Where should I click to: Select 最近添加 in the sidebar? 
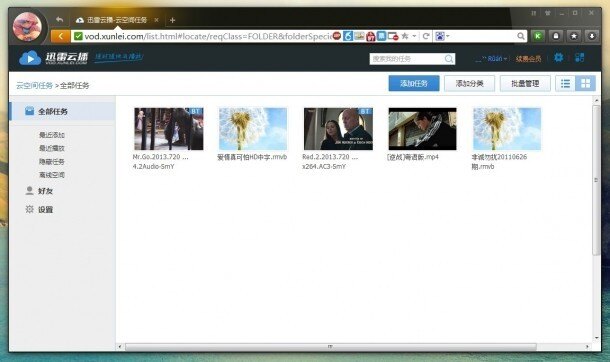pos(52,135)
